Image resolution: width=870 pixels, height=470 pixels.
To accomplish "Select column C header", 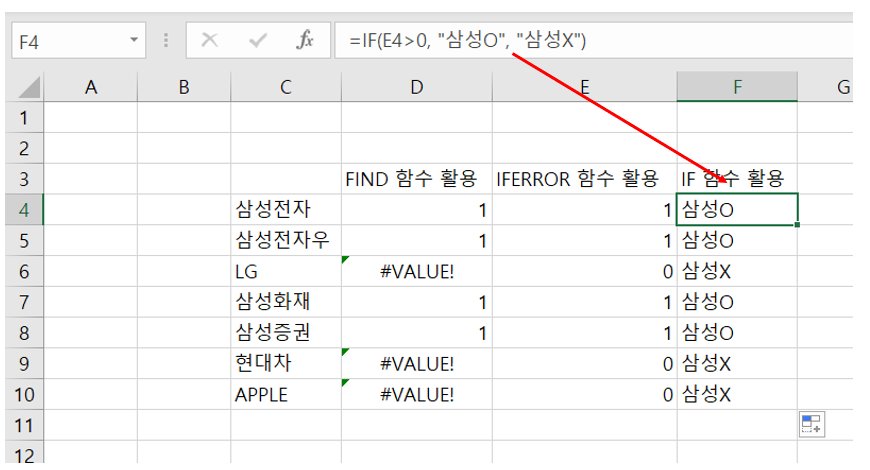I will pyautogui.click(x=286, y=87).
